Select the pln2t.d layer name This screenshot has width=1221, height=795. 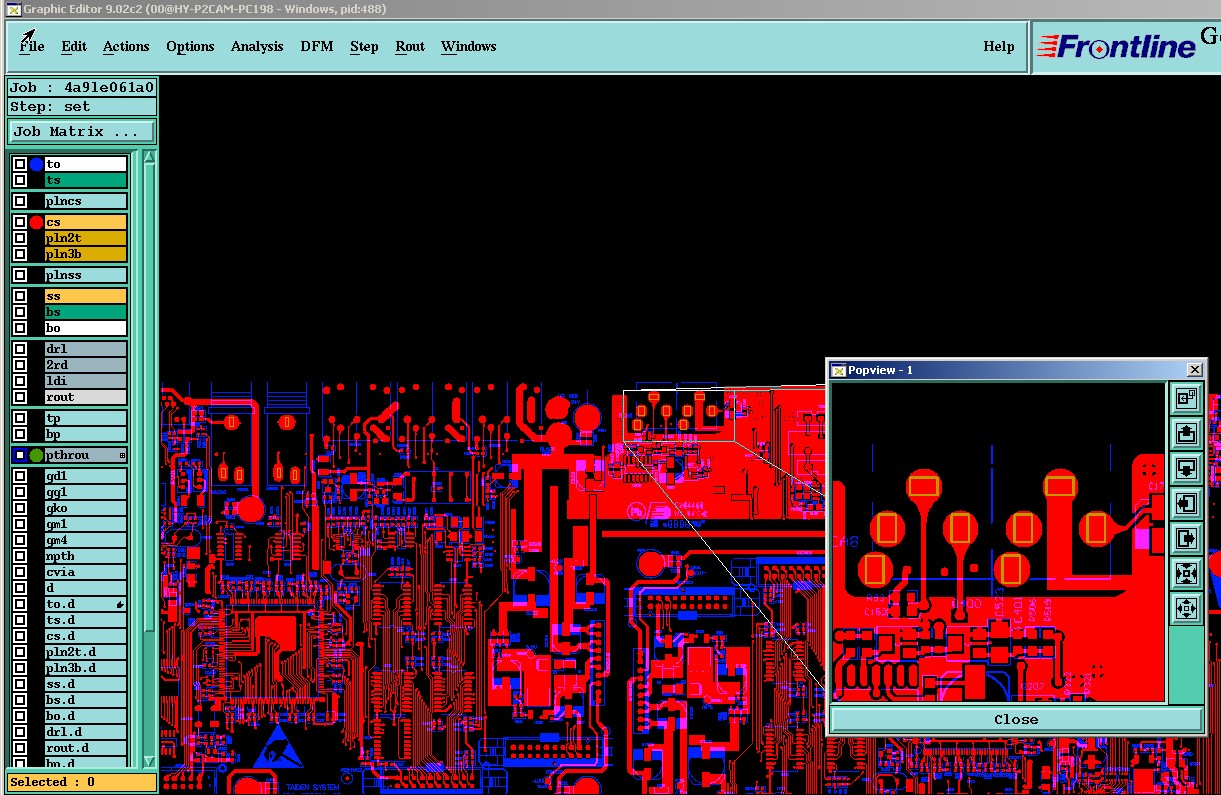[x=86, y=652]
